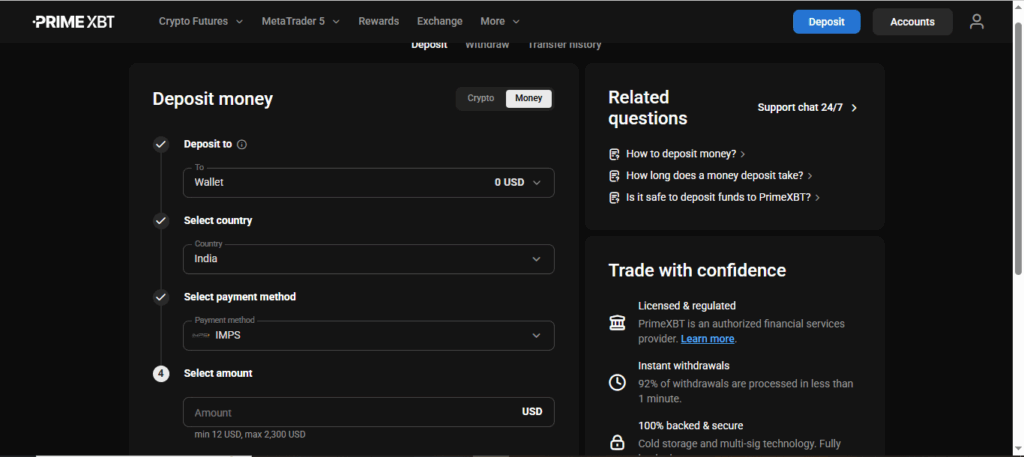Click the IMPS payment method logo
1024x457 pixels.
pyautogui.click(x=201, y=336)
